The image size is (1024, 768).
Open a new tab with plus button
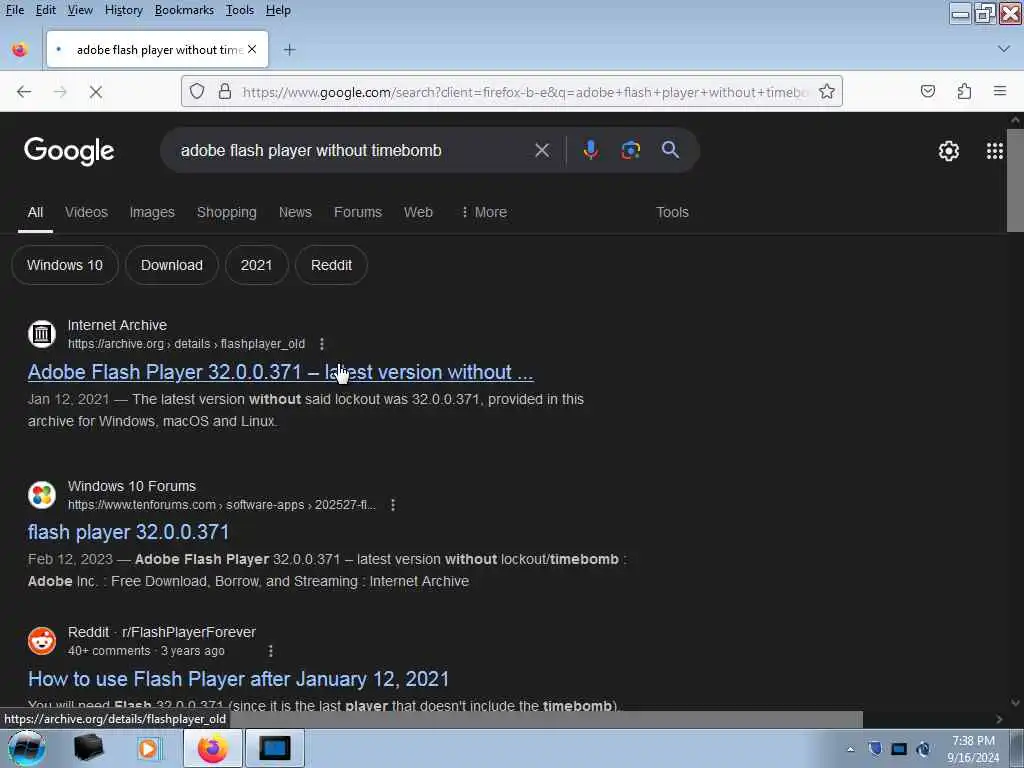(x=289, y=50)
